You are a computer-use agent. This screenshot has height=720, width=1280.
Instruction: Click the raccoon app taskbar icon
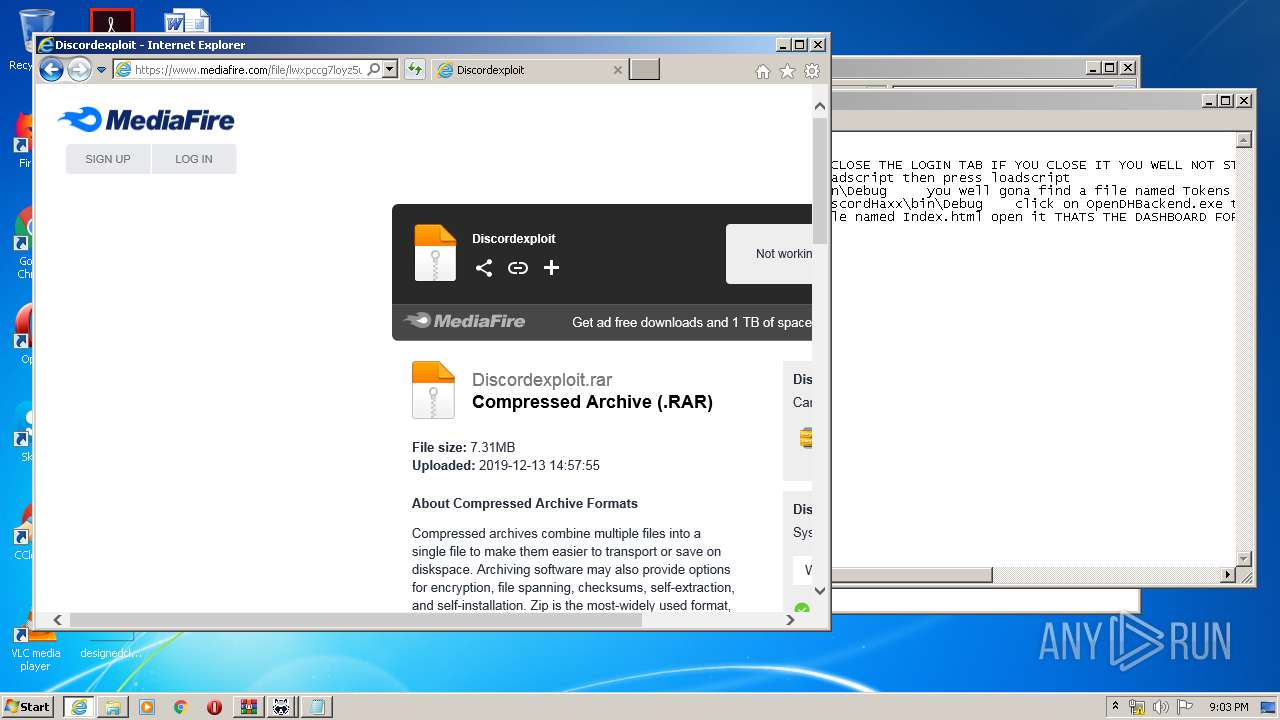[283, 706]
